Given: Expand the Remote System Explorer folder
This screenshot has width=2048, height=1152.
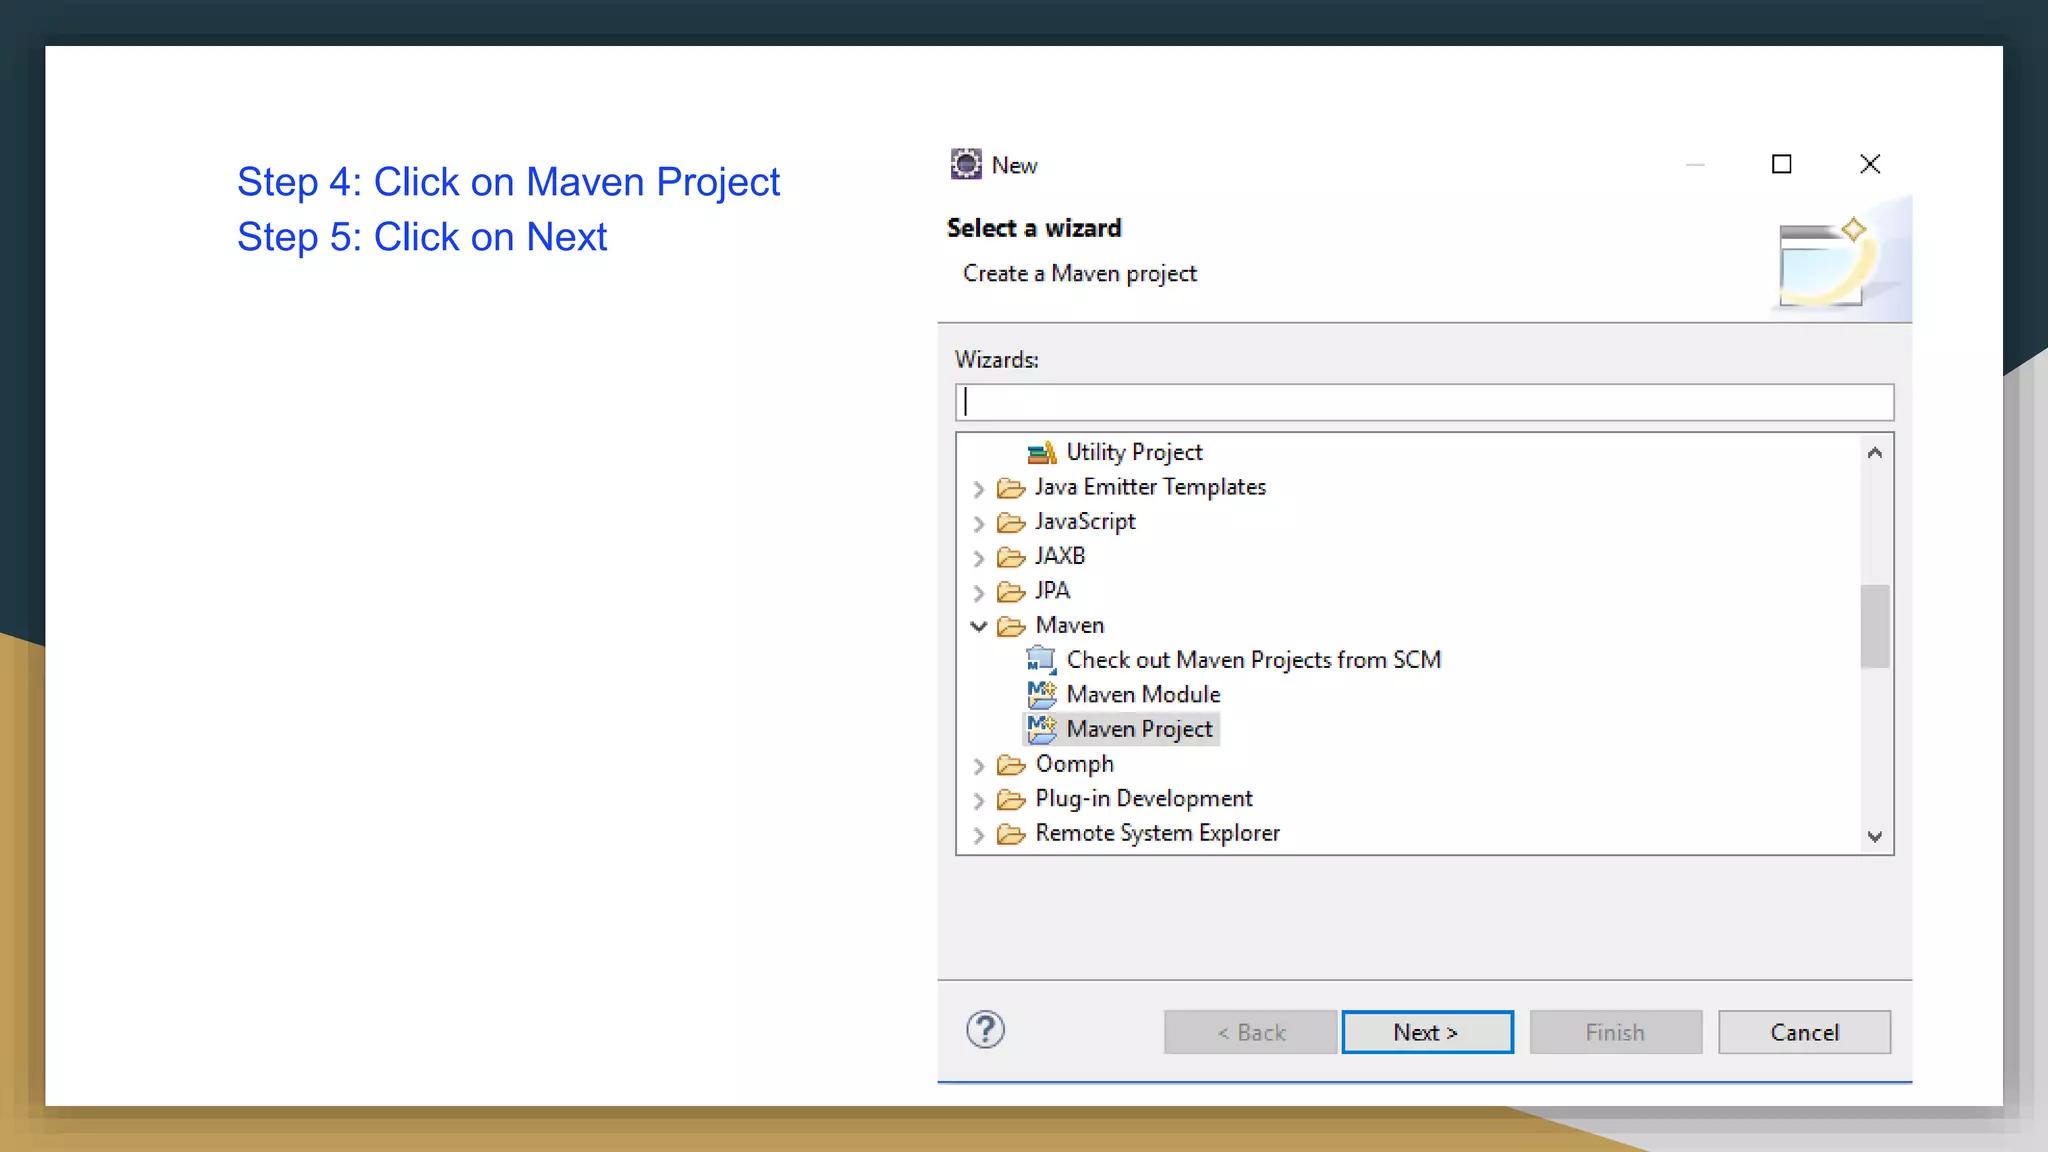Looking at the screenshot, I should coord(979,835).
